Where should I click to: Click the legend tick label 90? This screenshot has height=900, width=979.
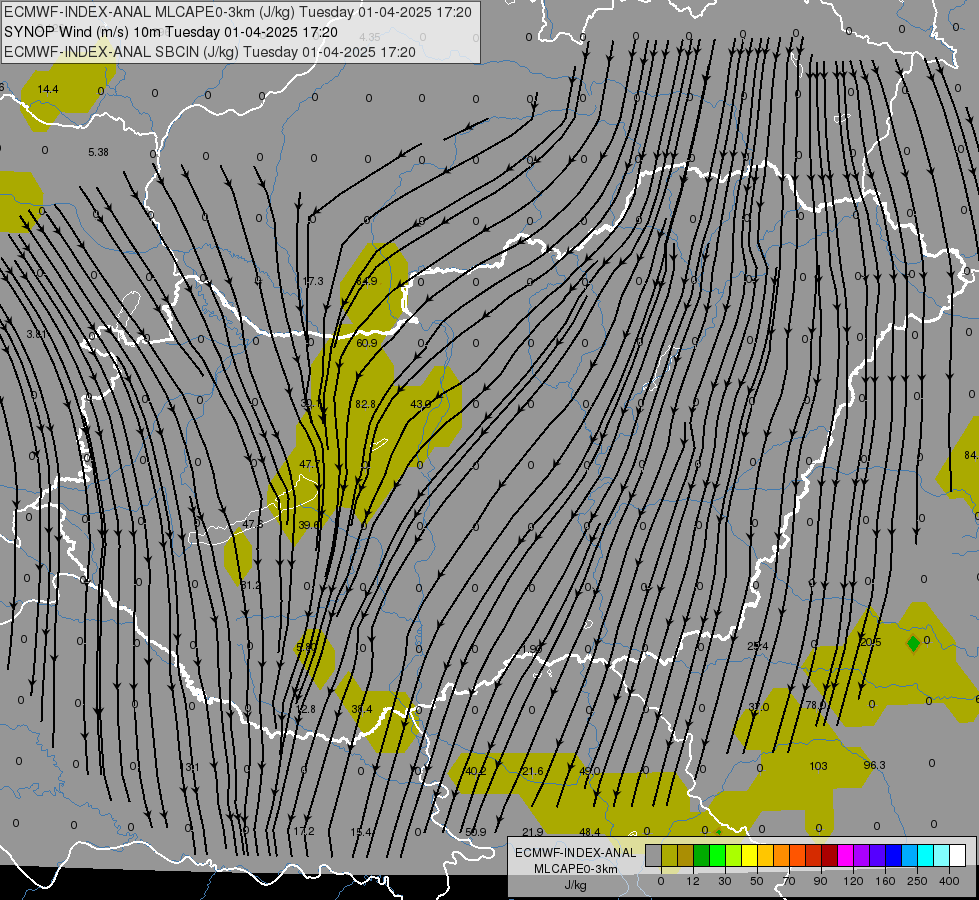(820, 881)
